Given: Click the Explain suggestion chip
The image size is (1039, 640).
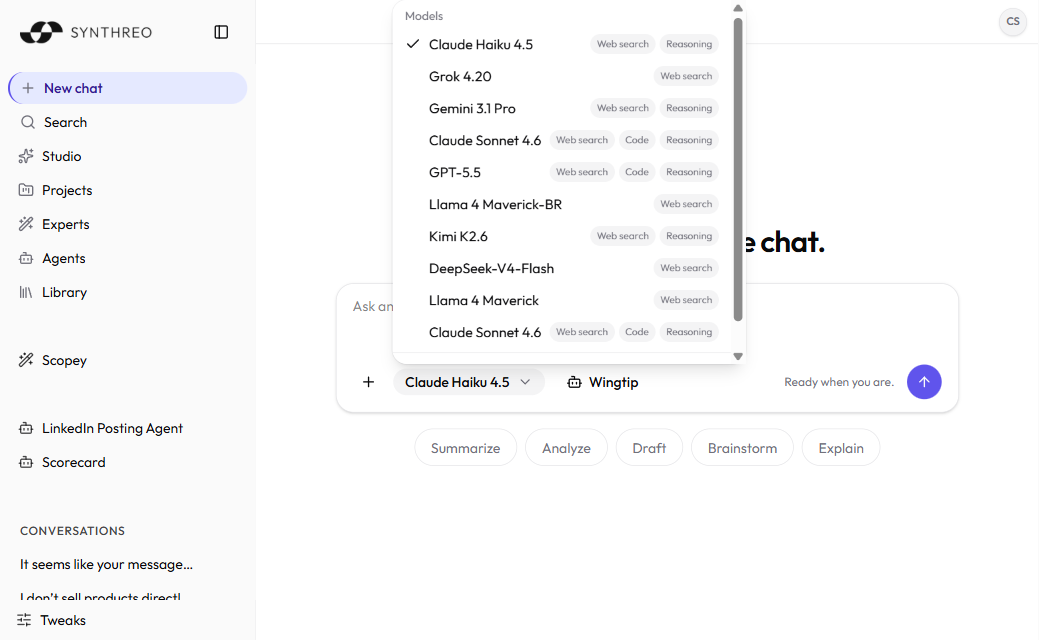Looking at the screenshot, I should coord(841,448).
